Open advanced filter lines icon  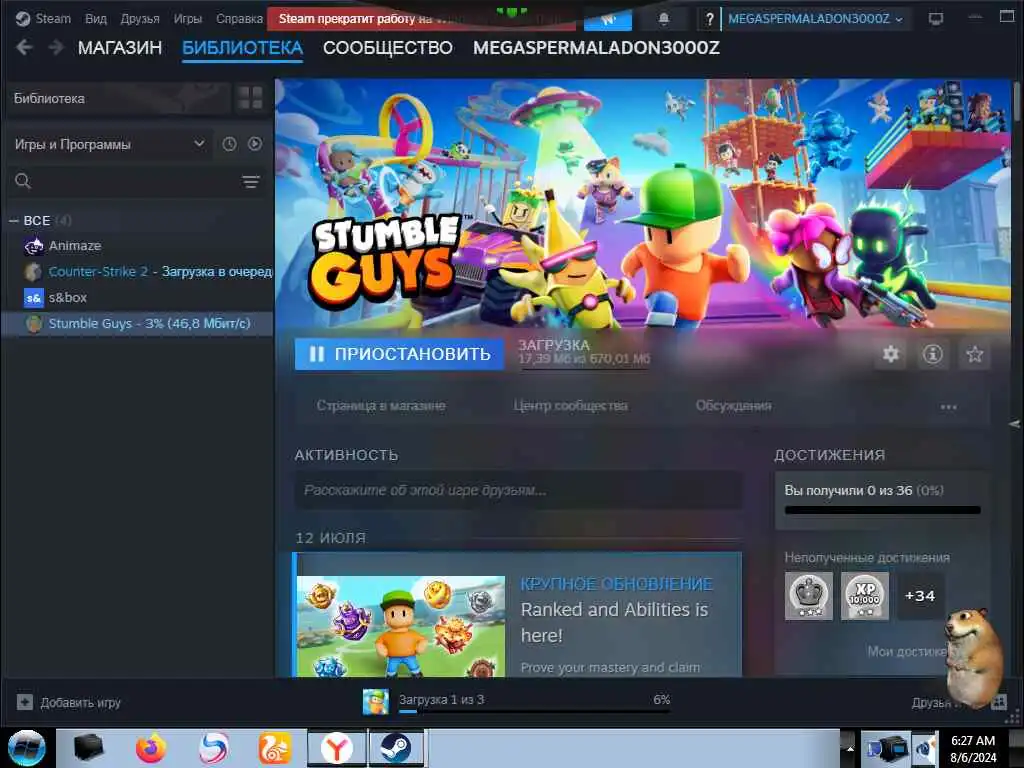251,182
